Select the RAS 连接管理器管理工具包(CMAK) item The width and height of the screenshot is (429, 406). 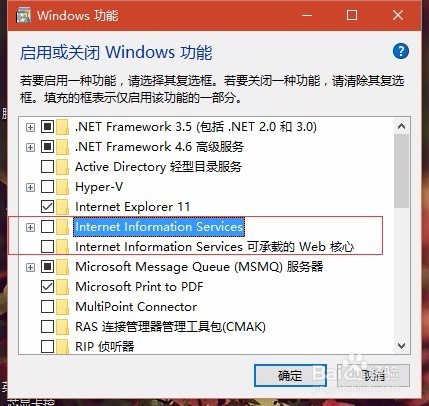pyautogui.click(x=170, y=327)
